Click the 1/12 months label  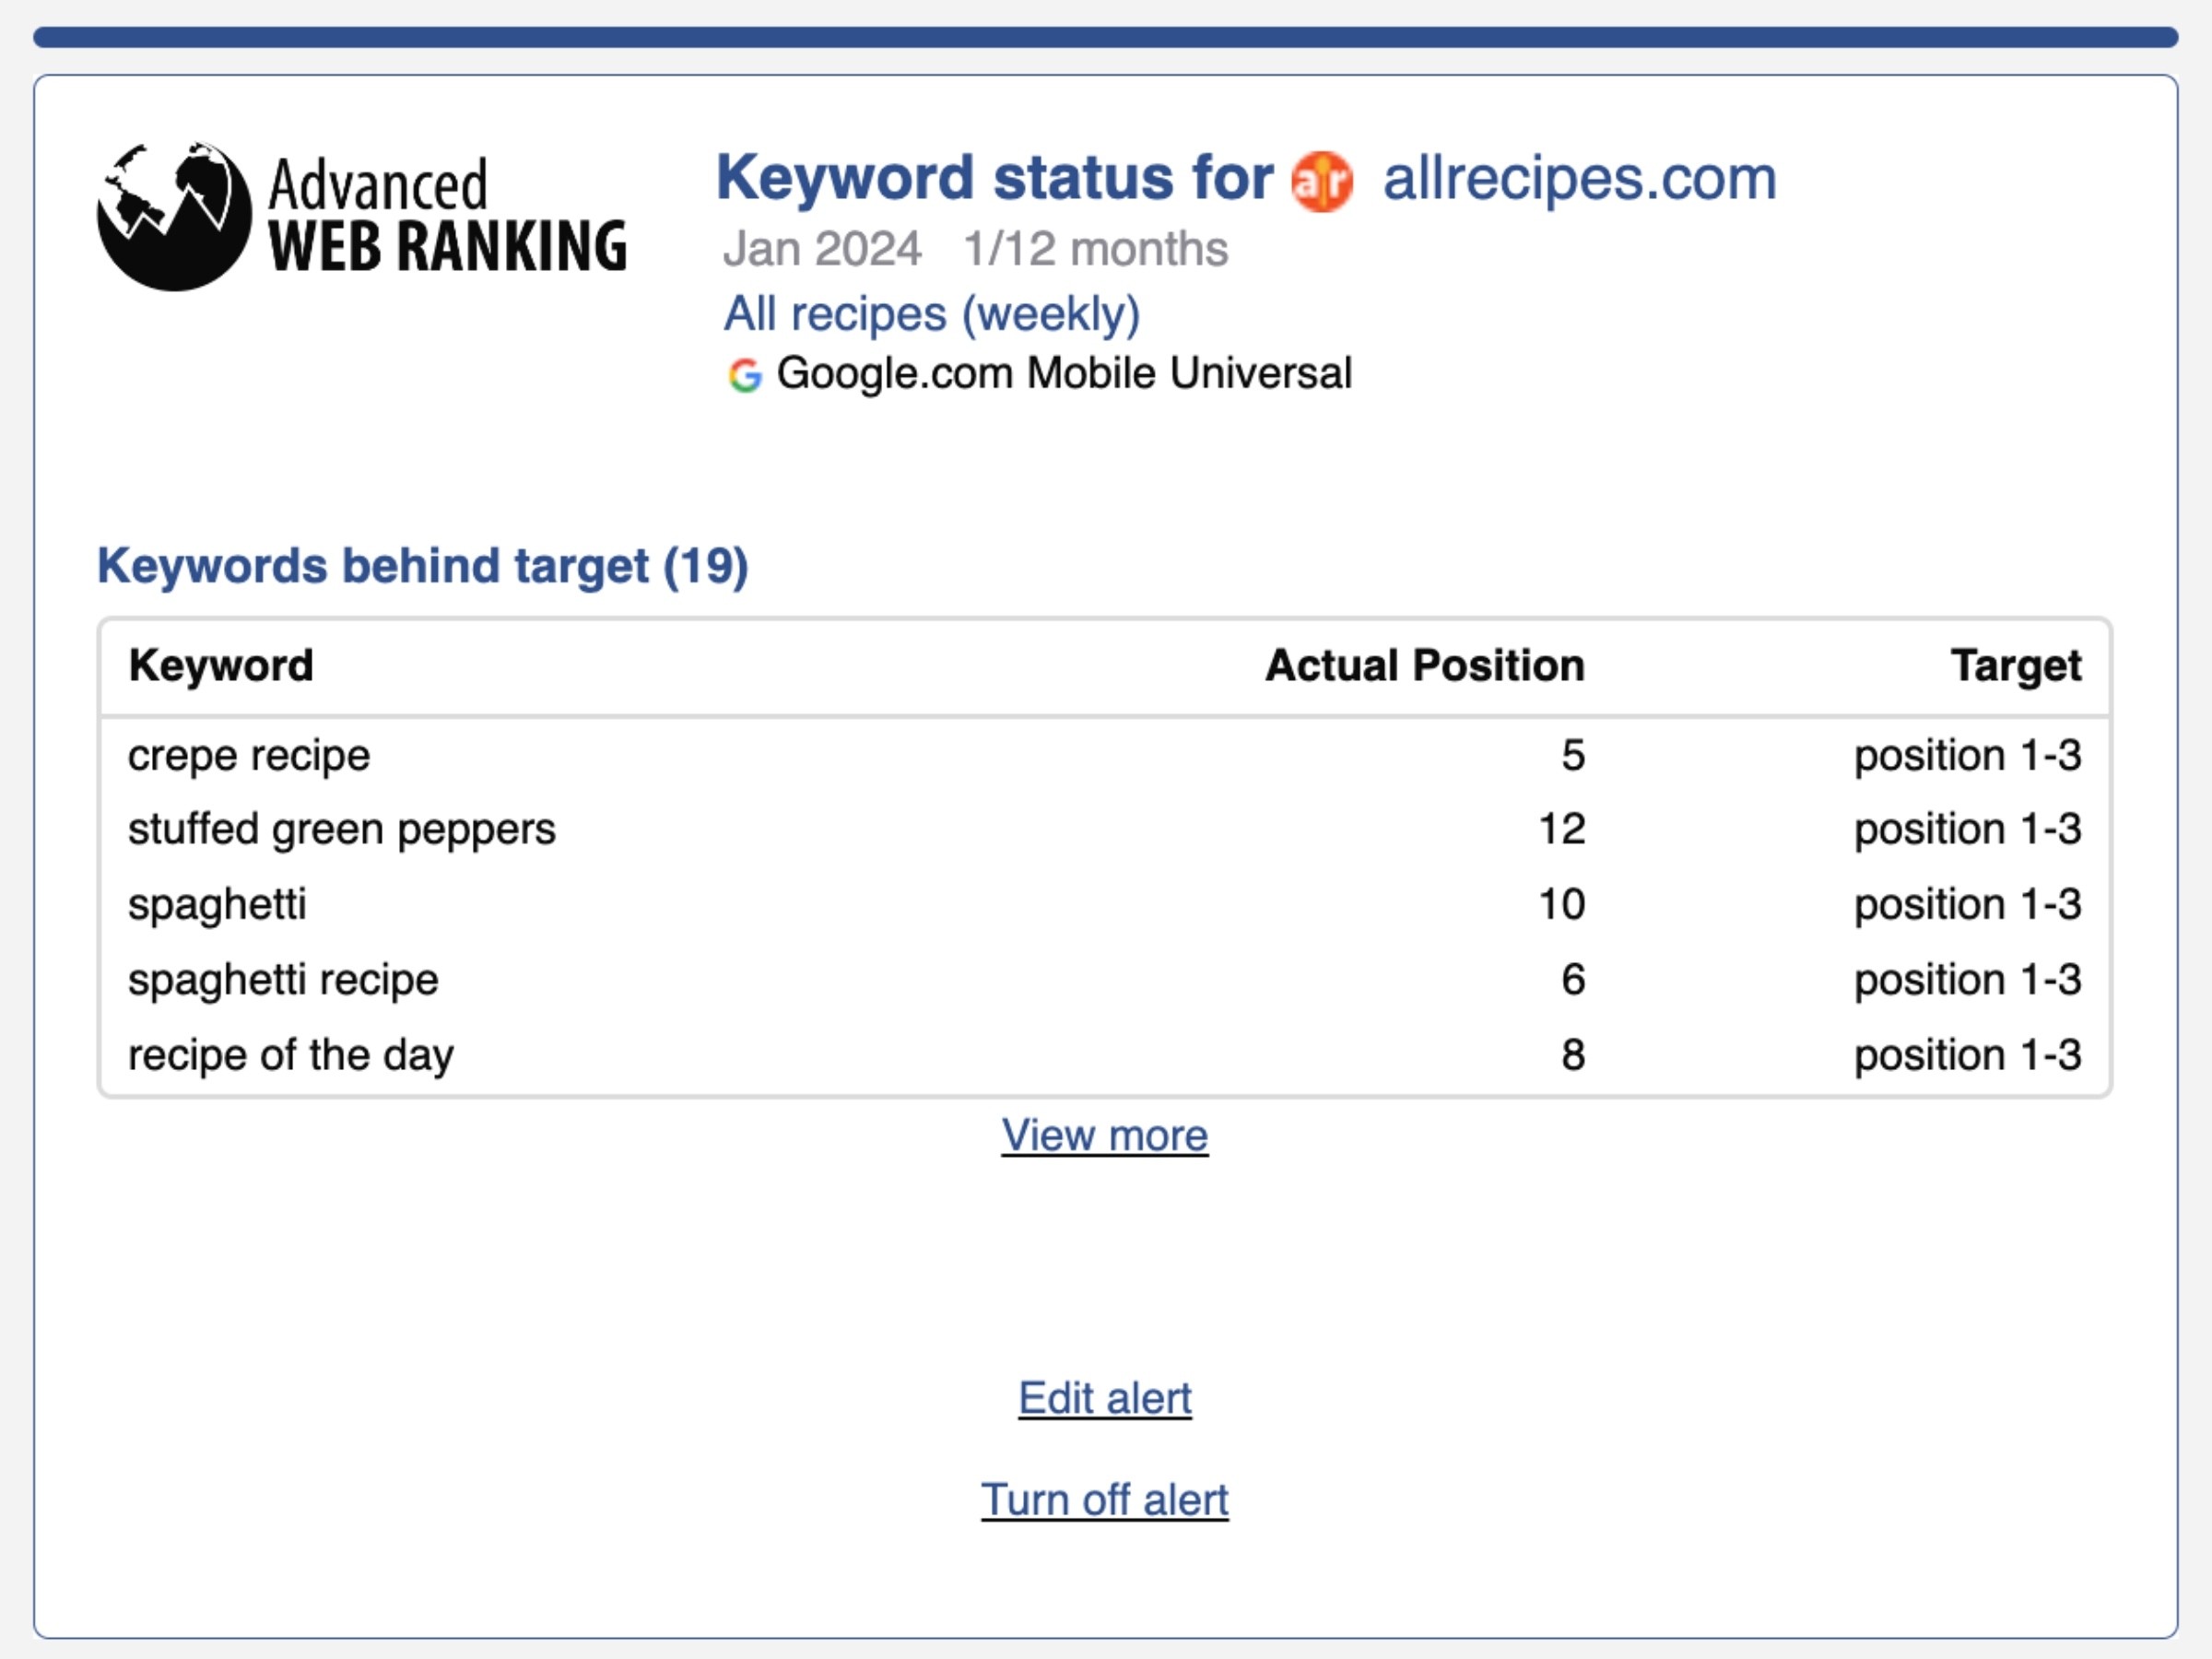pos(1095,249)
